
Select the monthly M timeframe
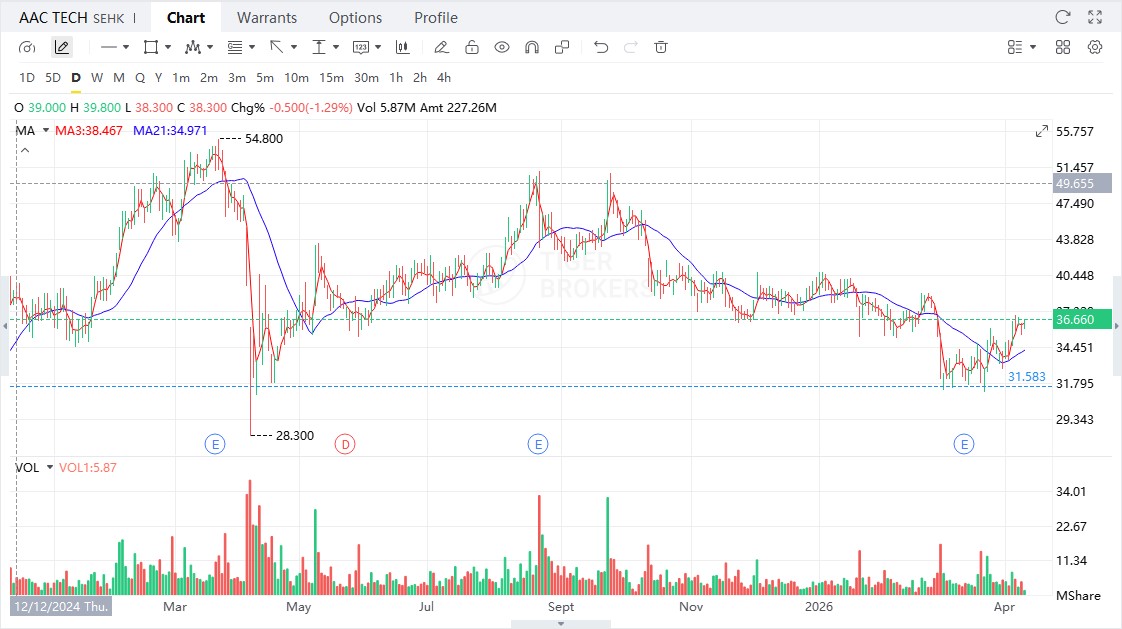point(119,77)
